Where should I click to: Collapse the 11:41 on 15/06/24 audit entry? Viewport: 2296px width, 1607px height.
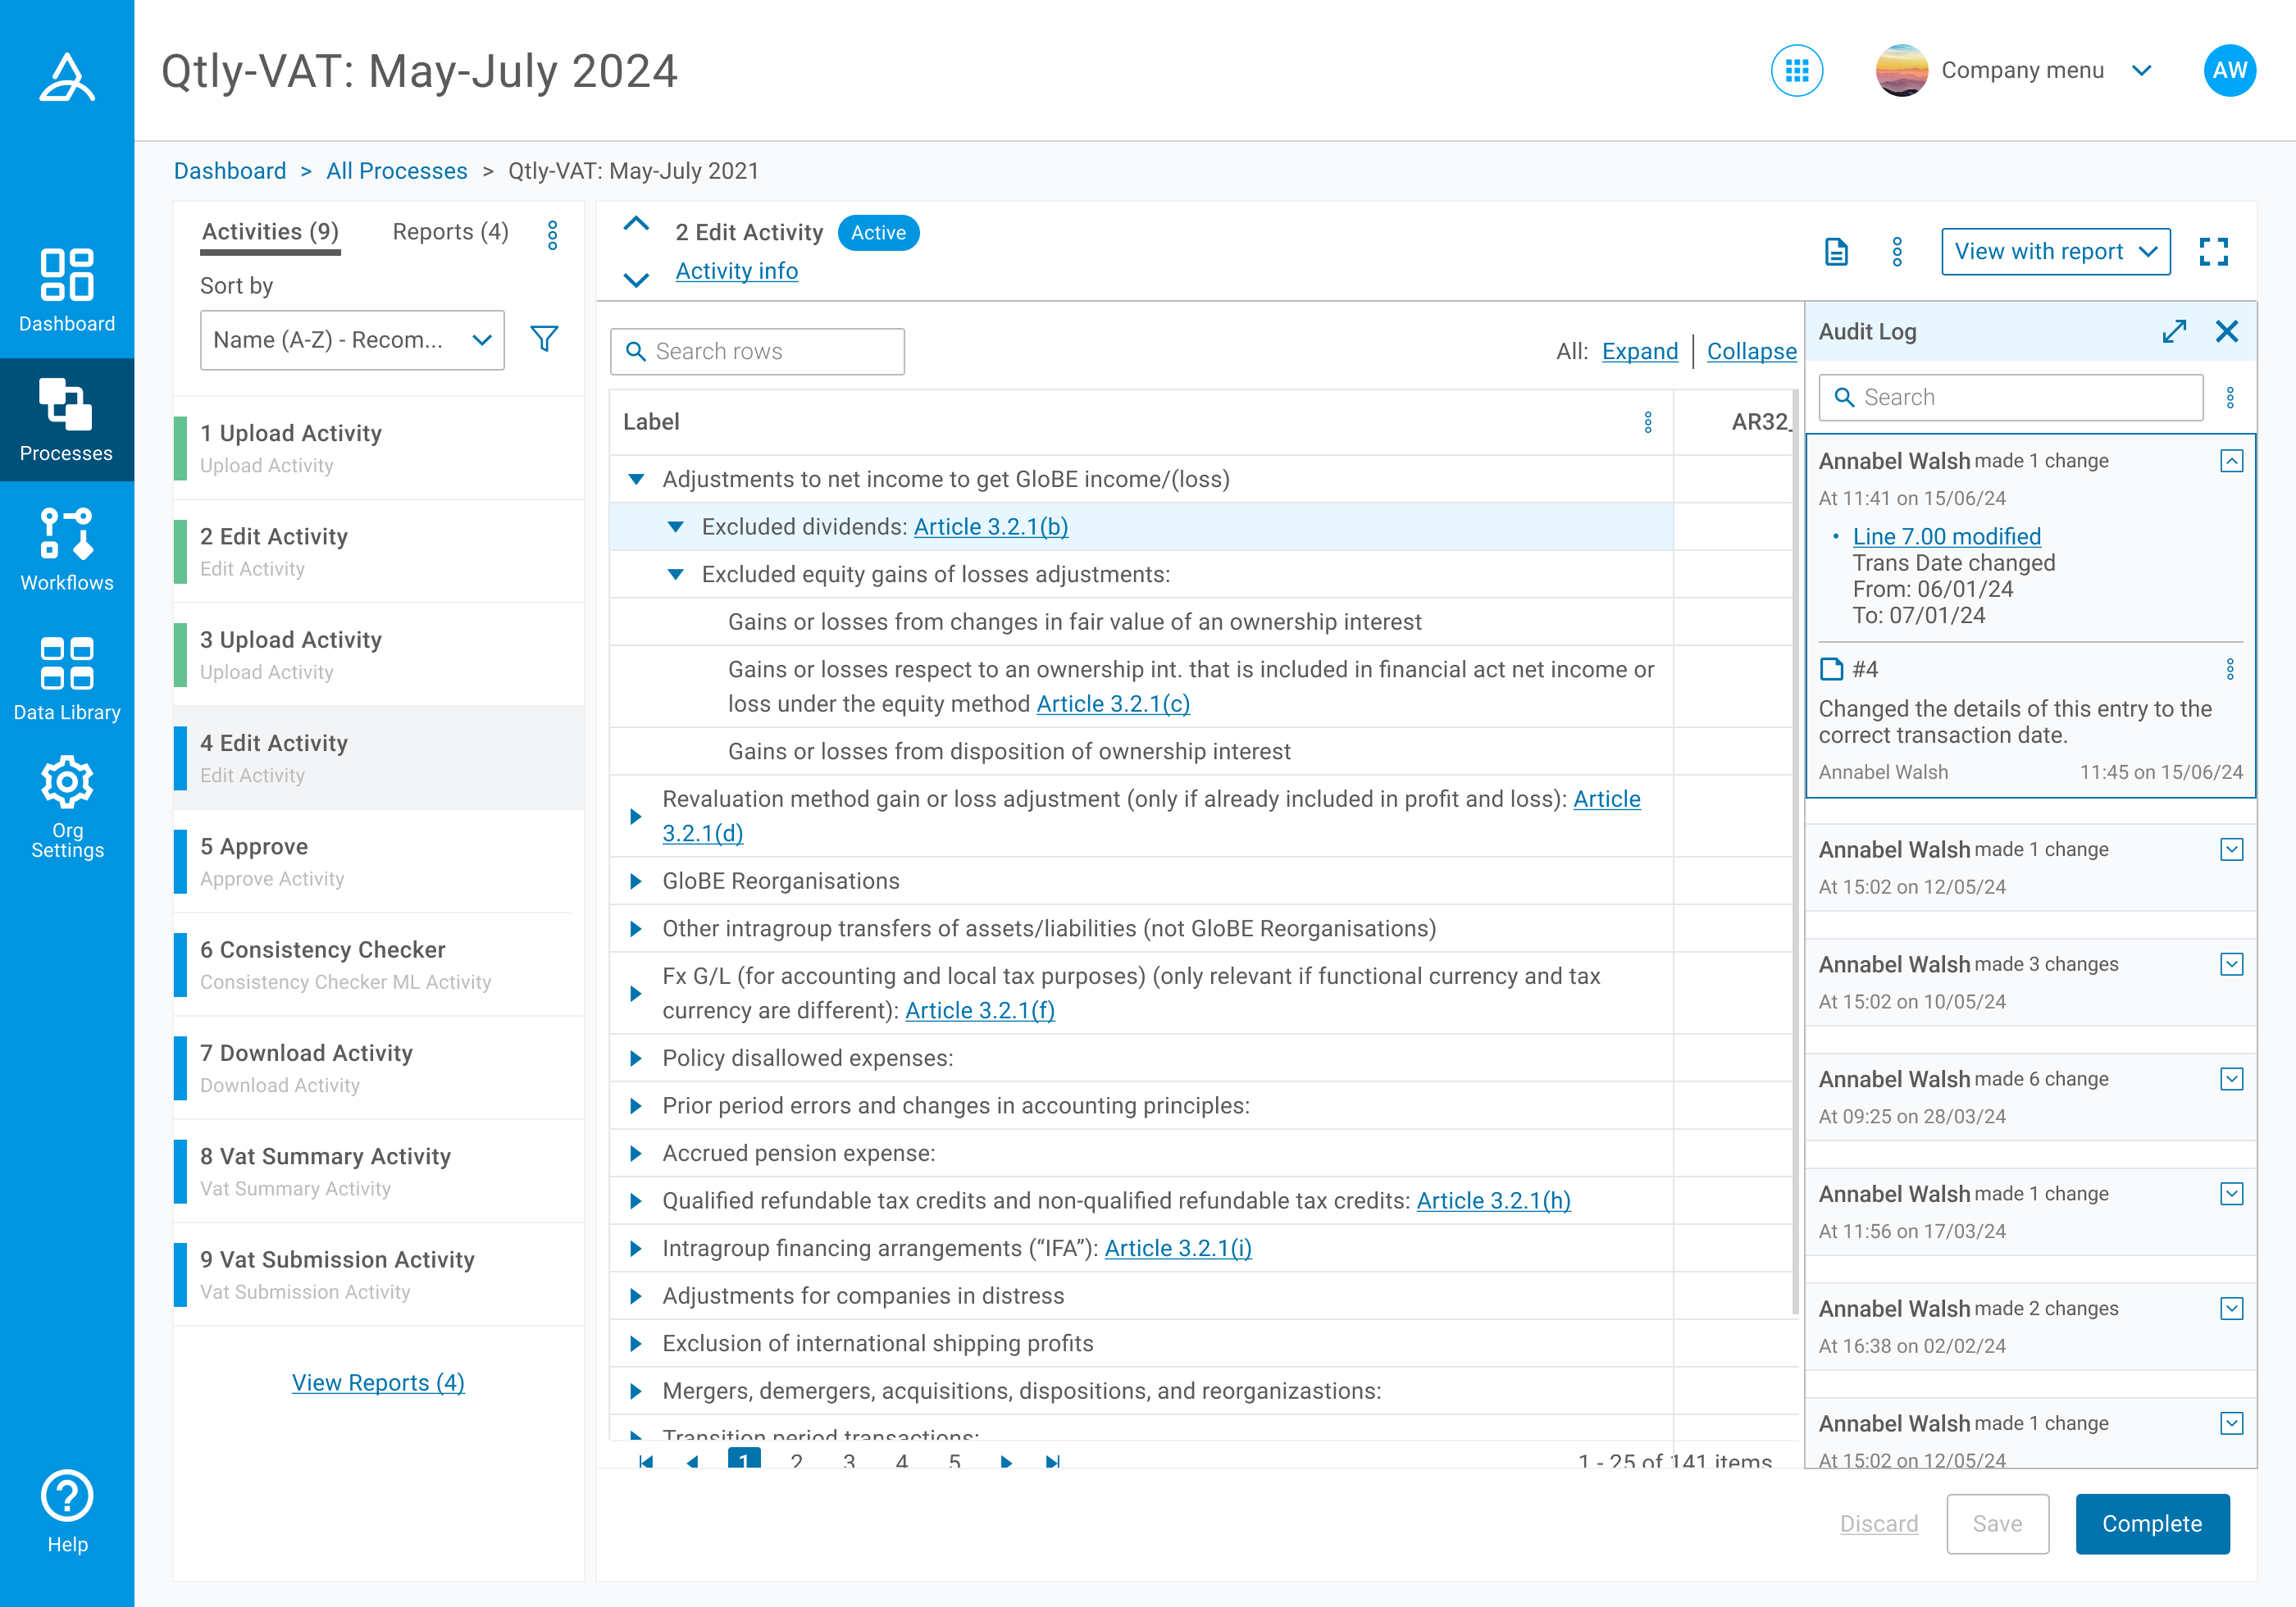(x=2231, y=461)
